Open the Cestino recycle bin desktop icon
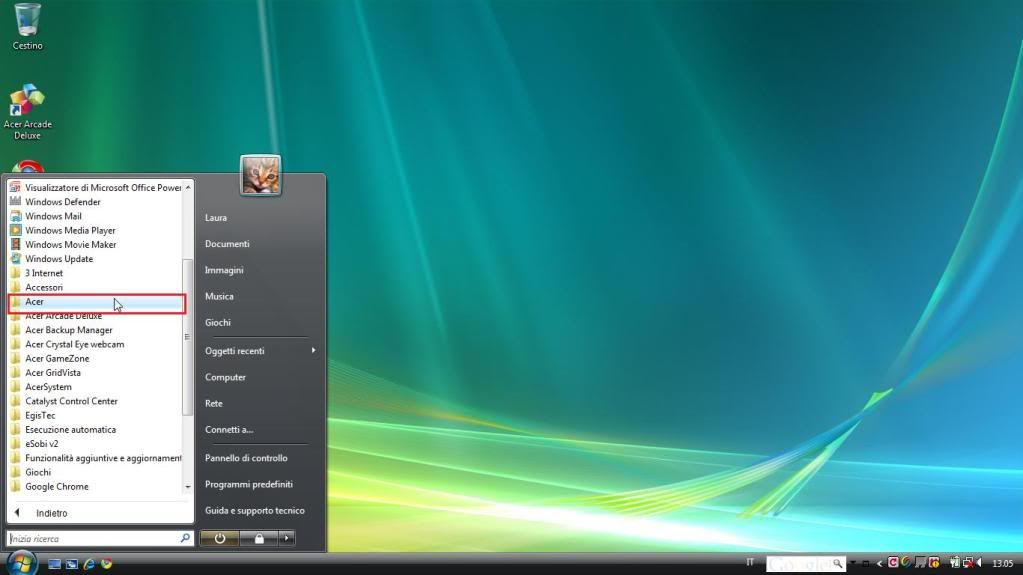This screenshot has height=575, width=1023. coord(27,26)
